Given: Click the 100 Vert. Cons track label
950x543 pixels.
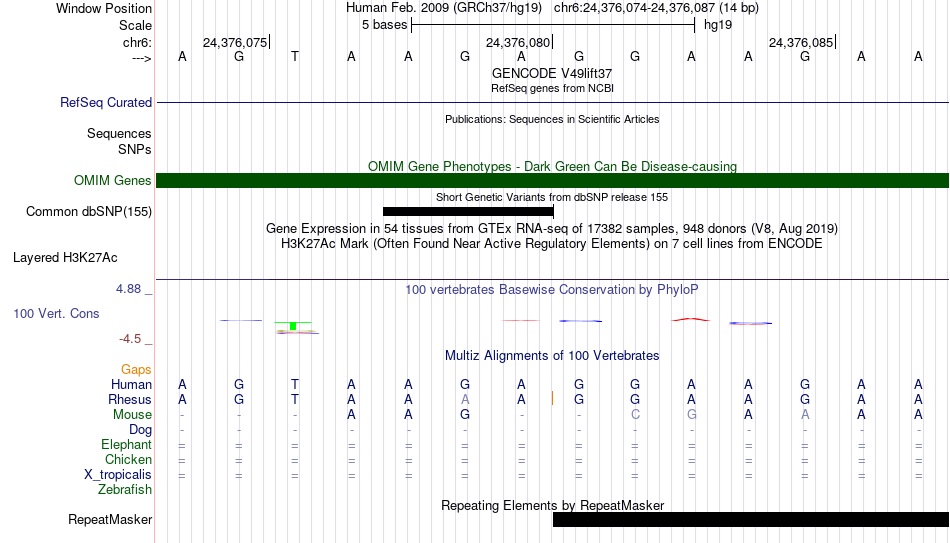Looking at the screenshot, I should [x=56, y=313].
